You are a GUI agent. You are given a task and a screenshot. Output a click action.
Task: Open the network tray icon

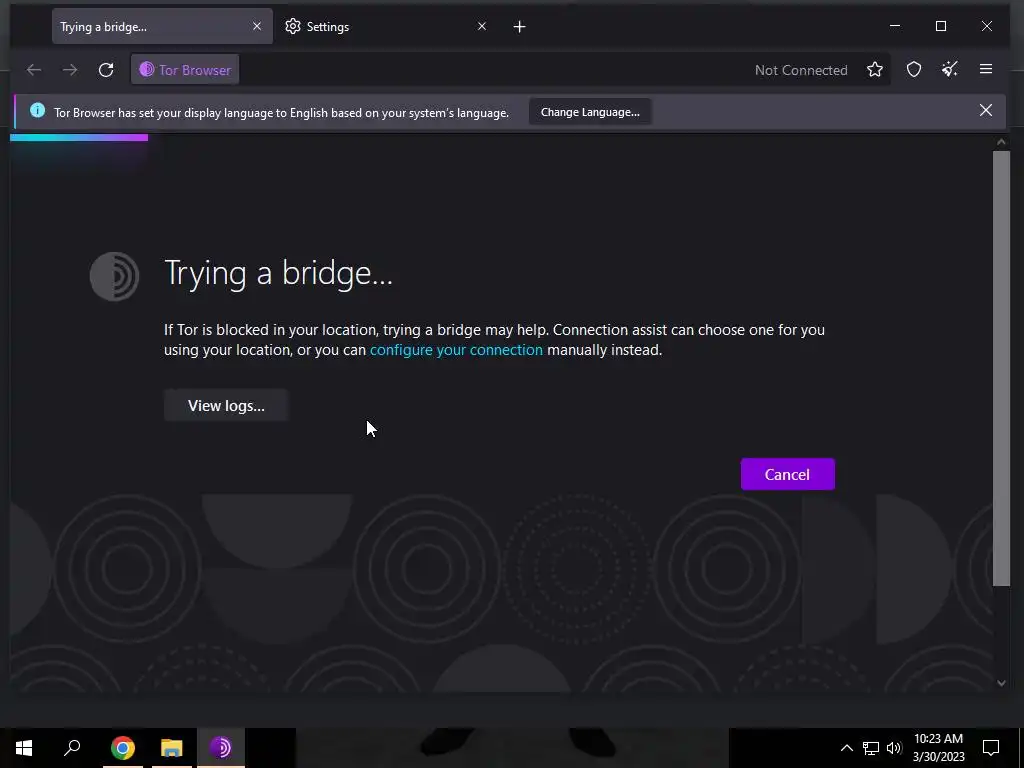871,748
